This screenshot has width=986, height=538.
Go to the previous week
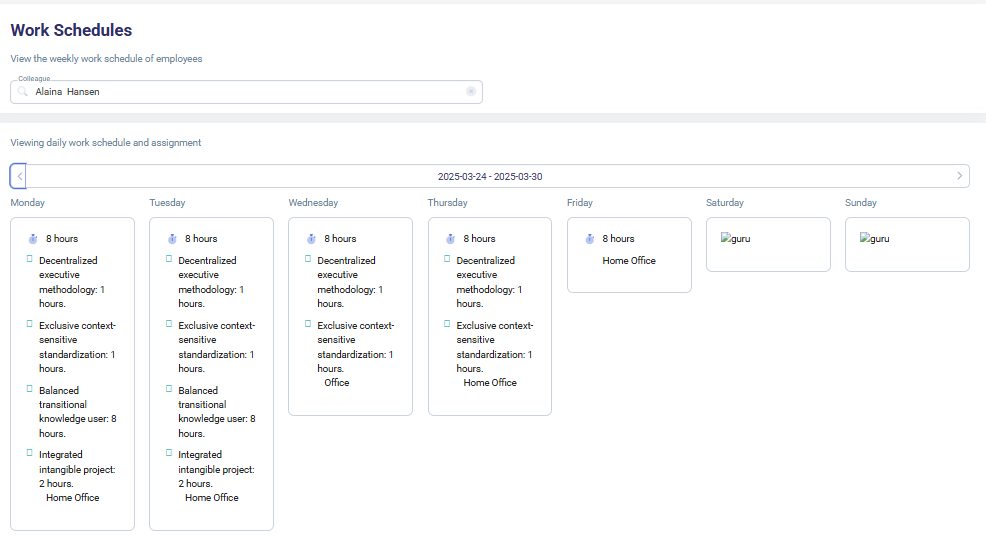click(19, 176)
